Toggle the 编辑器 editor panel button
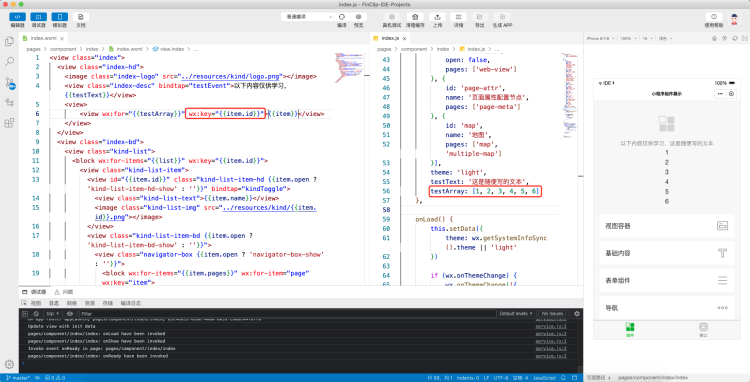 (x=17, y=17)
